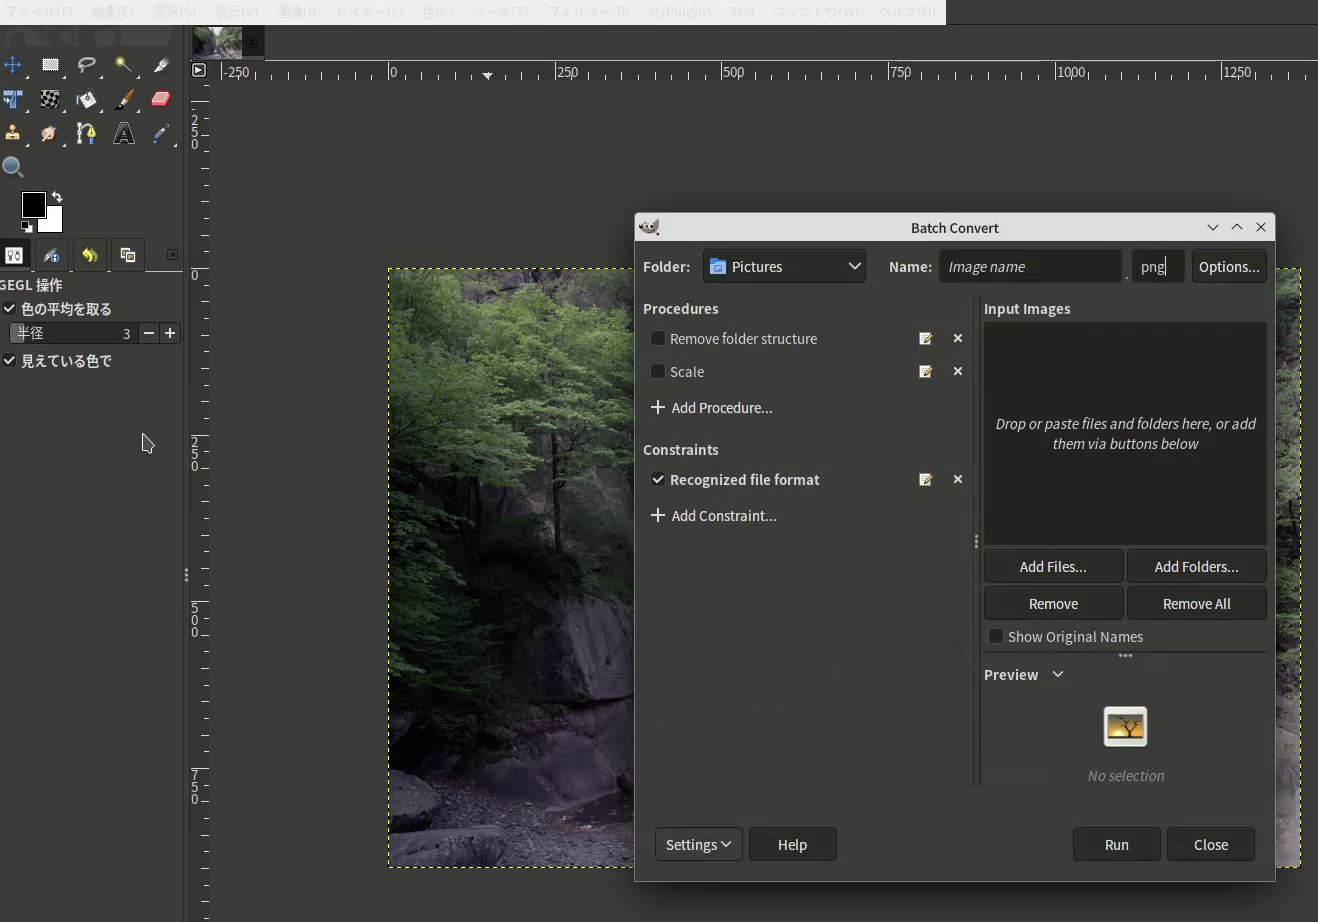The image size is (1318, 922).
Task: Uncheck Recognized file format constraint
Action: coord(658,479)
